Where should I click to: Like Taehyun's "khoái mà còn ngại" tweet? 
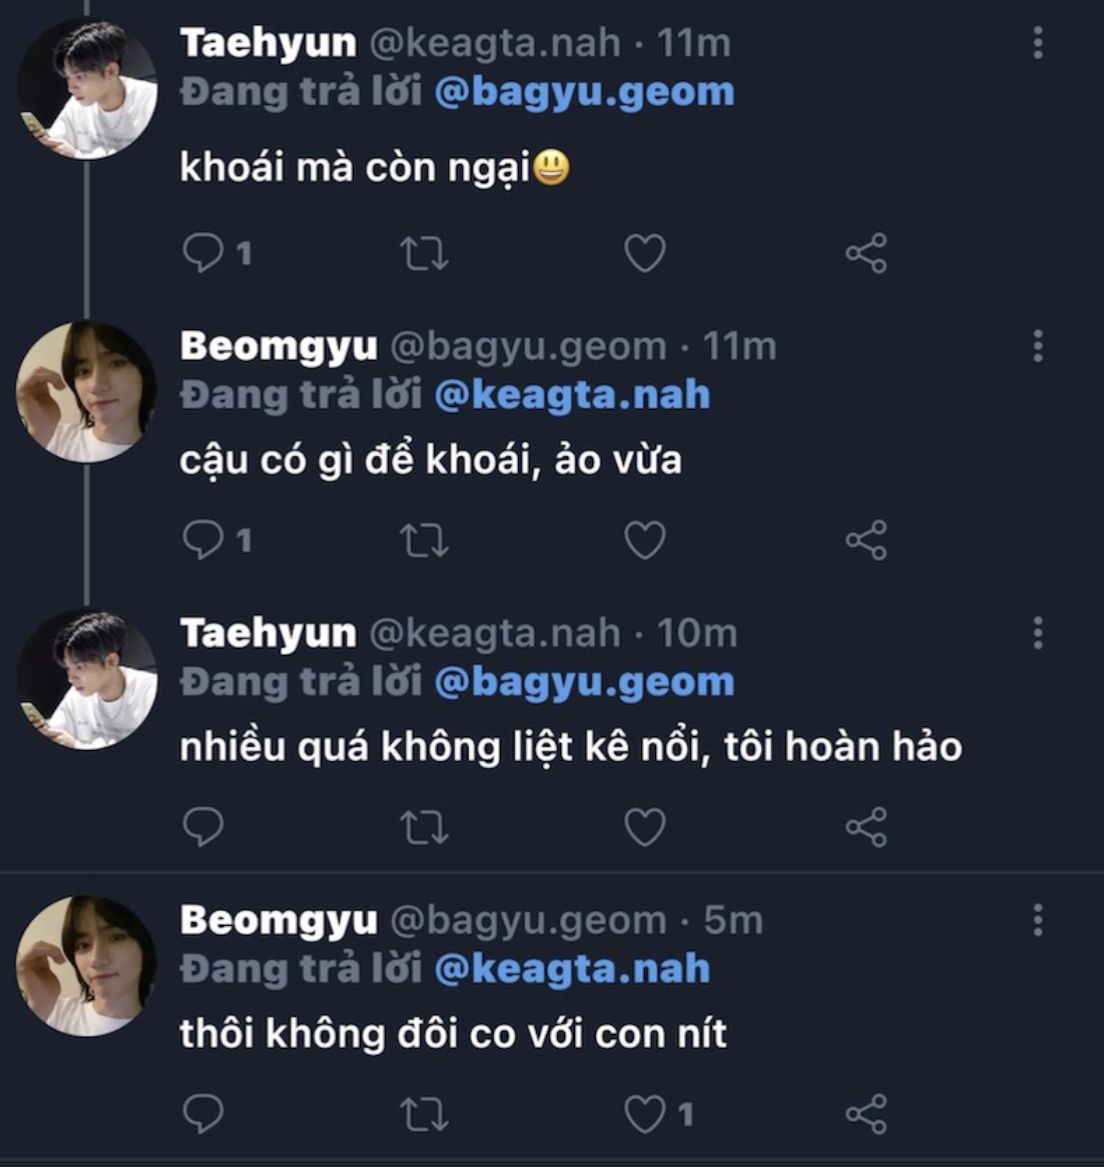click(645, 253)
